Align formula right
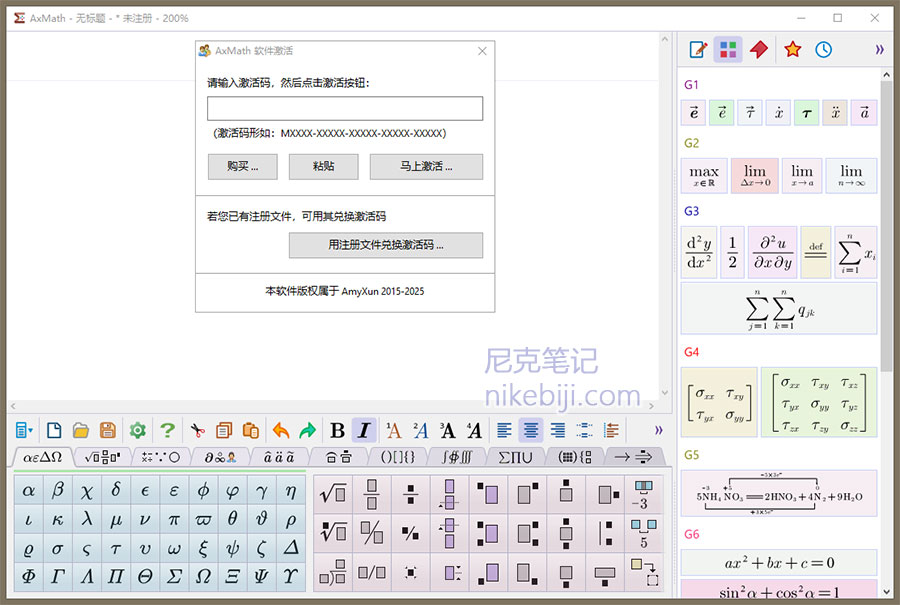Screen dimensions: 900x605 (x=557, y=430)
